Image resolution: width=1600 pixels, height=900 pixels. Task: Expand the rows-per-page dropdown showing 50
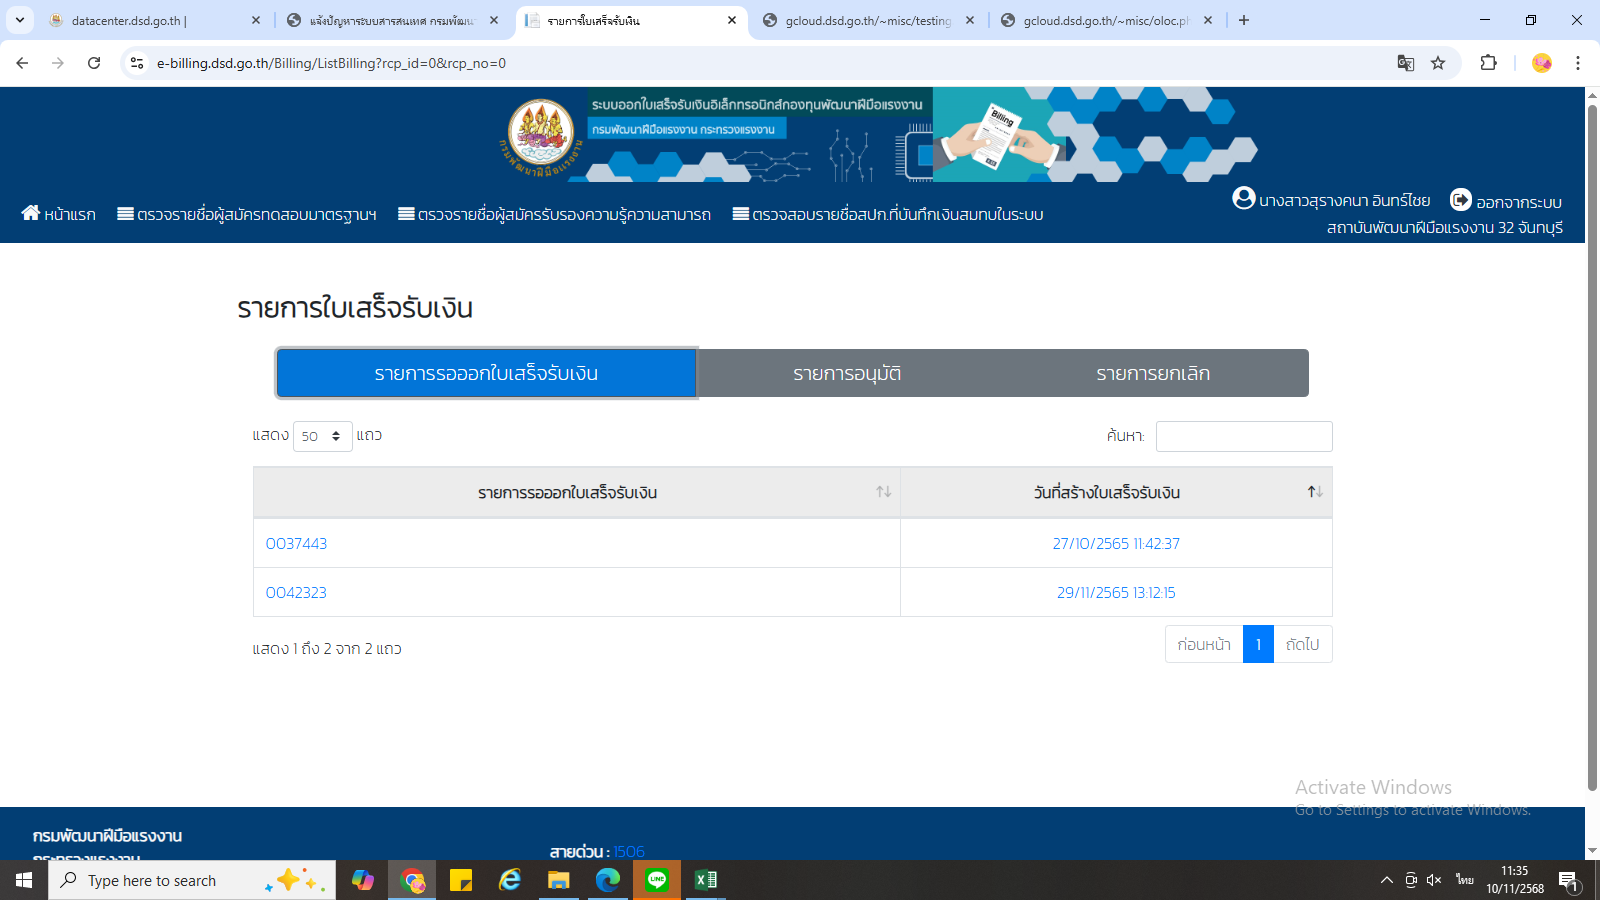pyautogui.click(x=322, y=436)
